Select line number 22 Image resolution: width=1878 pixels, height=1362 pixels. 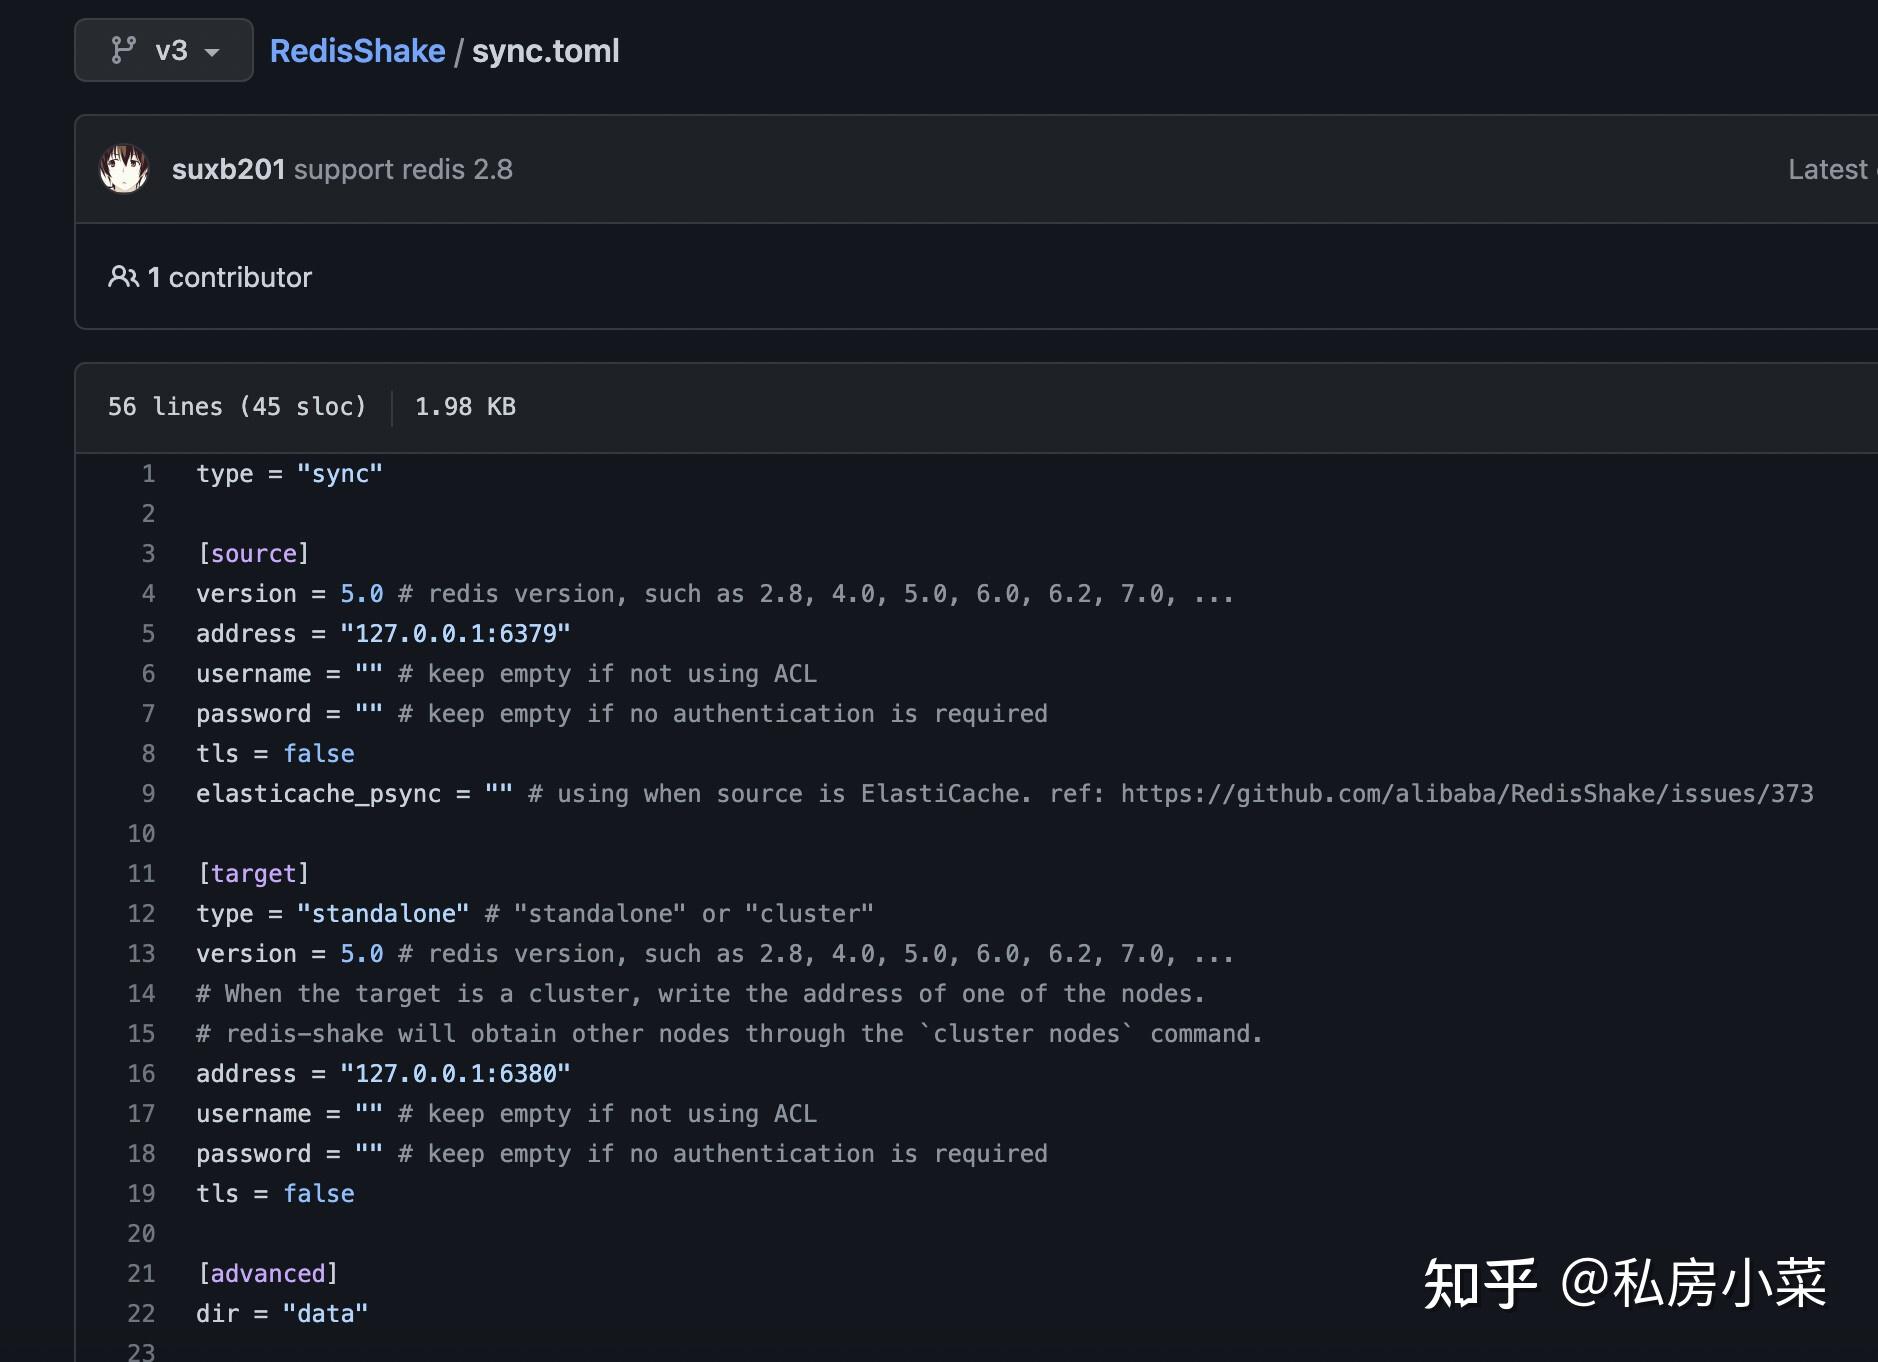pos(142,1313)
